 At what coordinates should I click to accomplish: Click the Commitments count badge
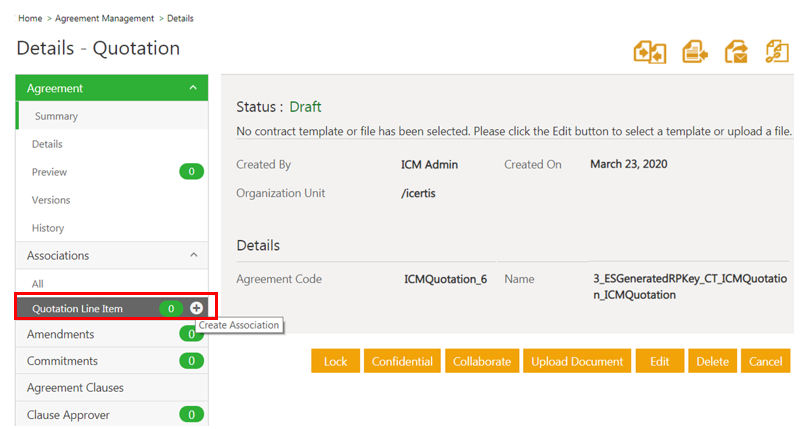coord(191,361)
